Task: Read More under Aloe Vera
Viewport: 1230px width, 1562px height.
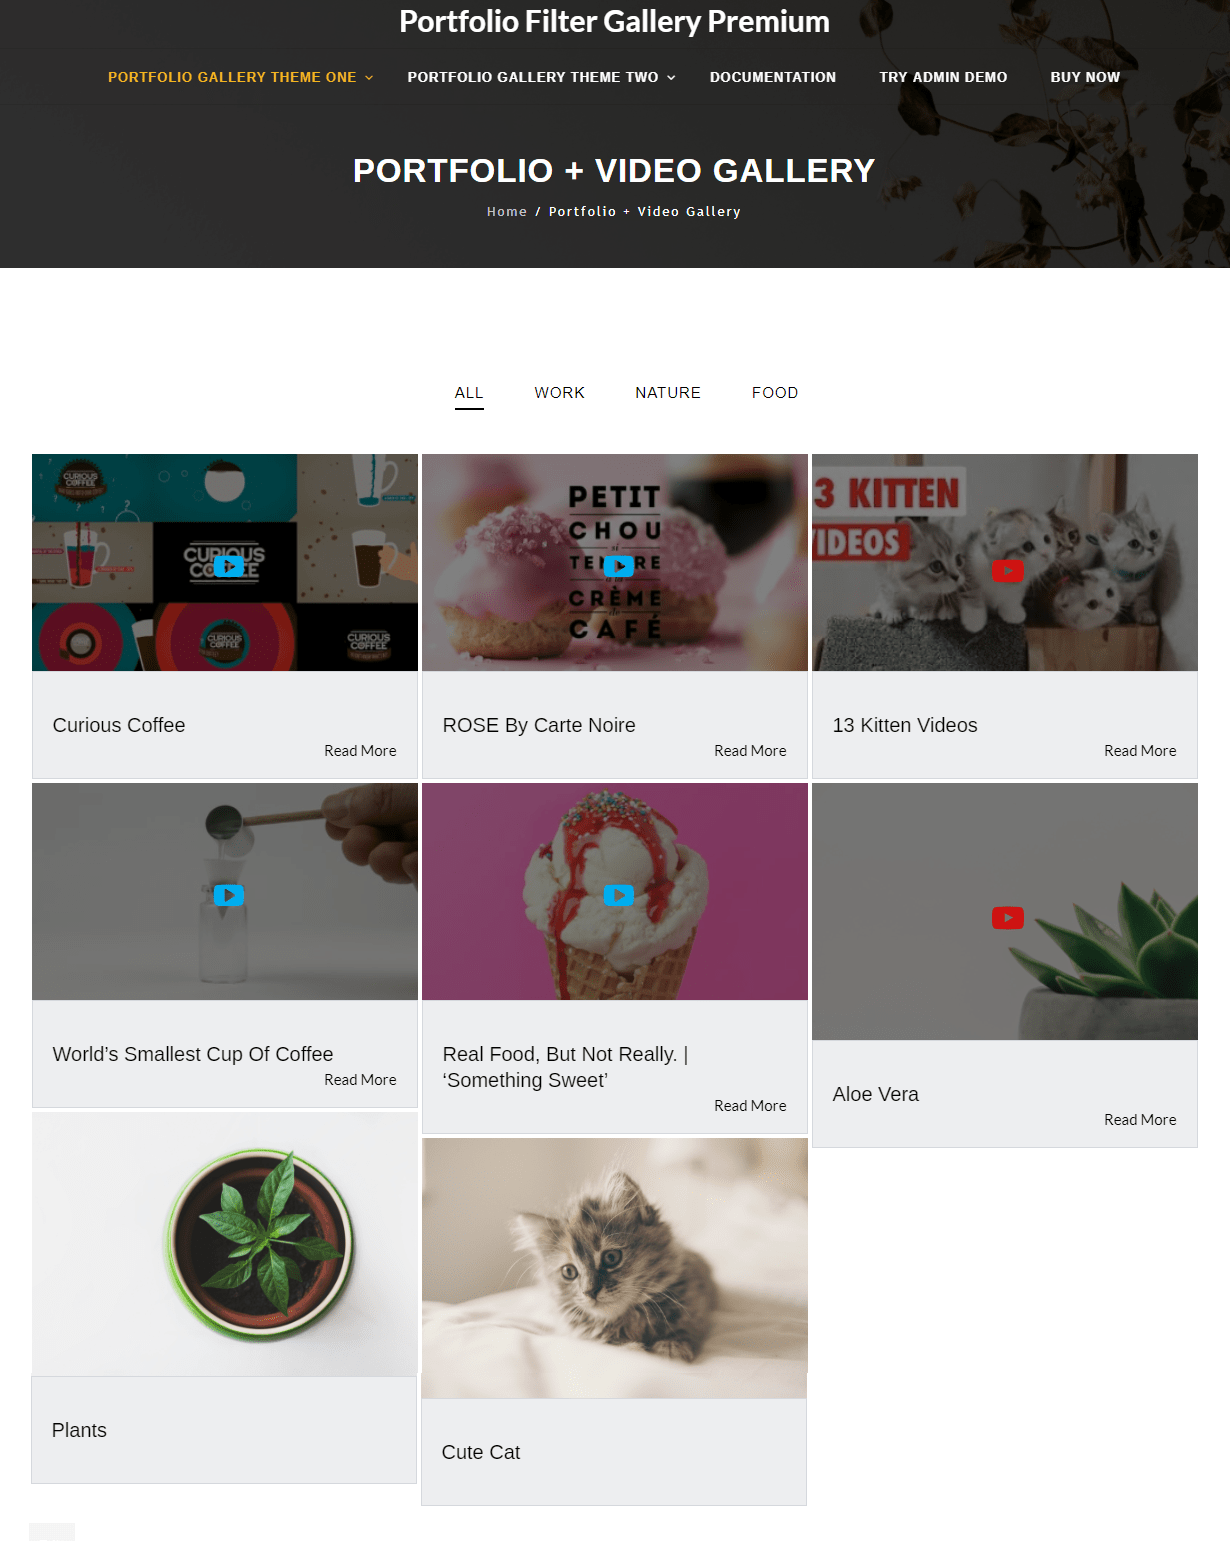Action: pyautogui.click(x=1140, y=1120)
